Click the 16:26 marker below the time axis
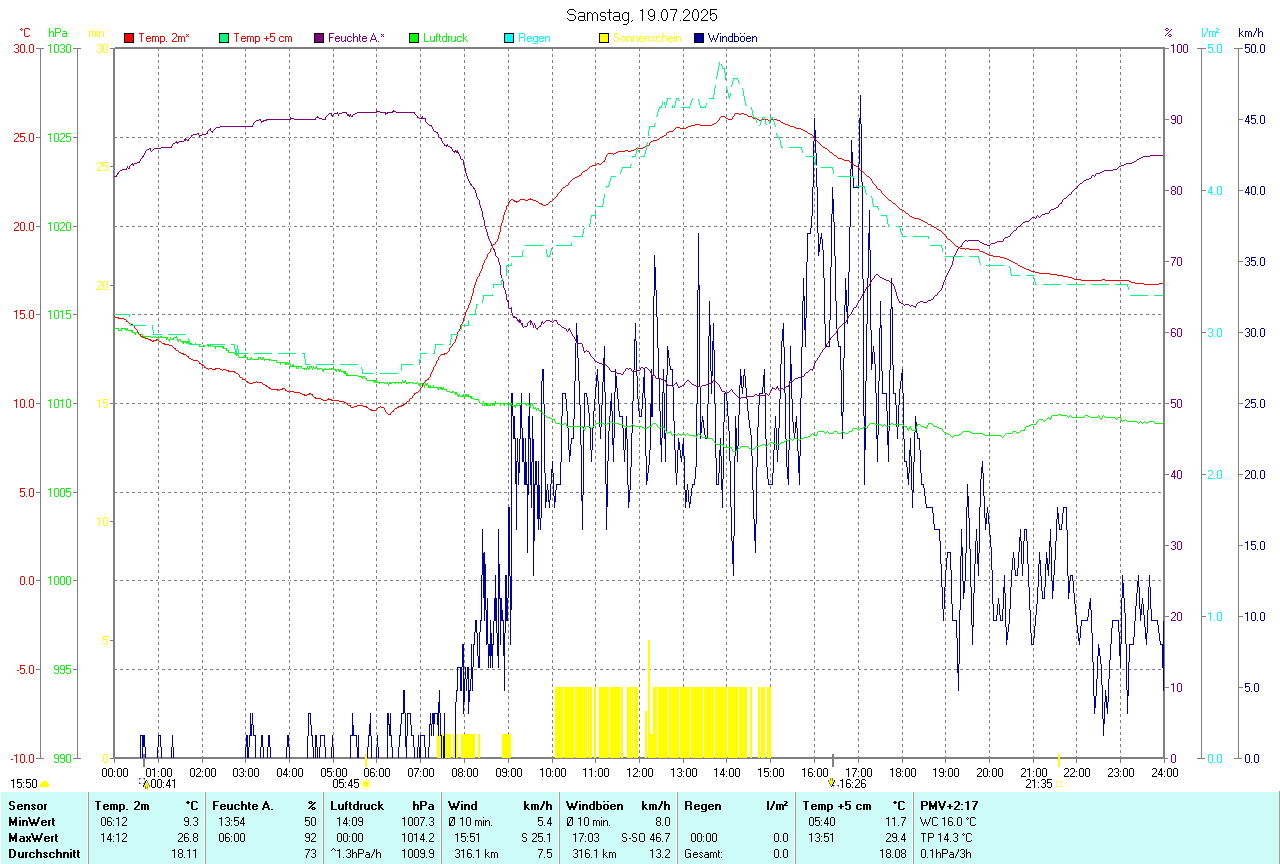Viewport: 1280px width, 864px height. pyautogui.click(x=850, y=784)
